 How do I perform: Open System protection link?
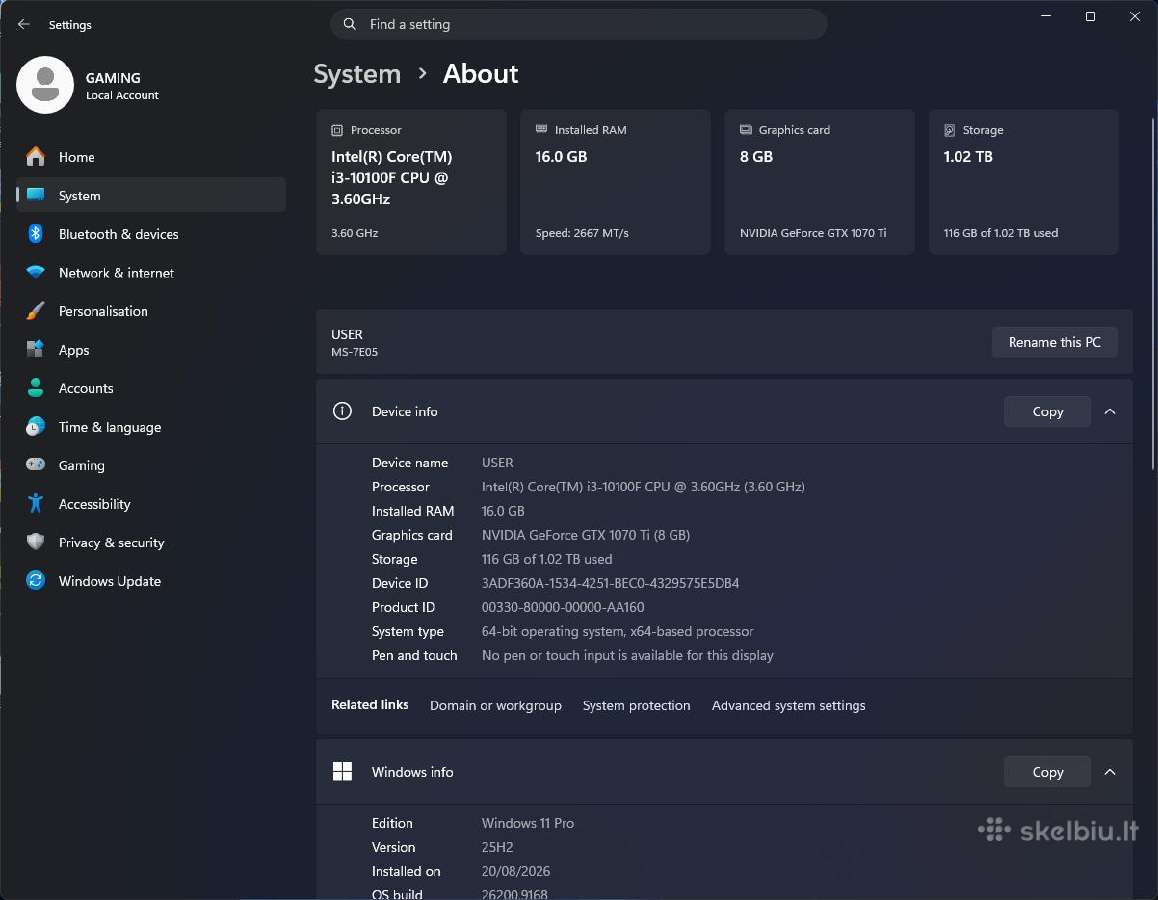637,705
